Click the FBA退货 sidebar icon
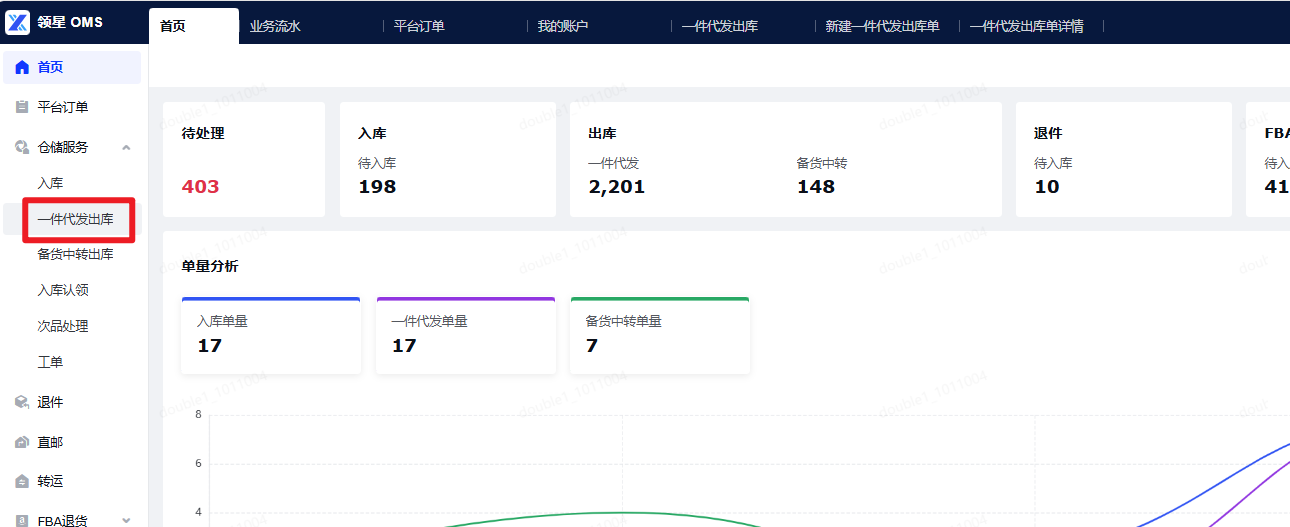Viewport: 1290px width, 527px height. (x=22, y=520)
